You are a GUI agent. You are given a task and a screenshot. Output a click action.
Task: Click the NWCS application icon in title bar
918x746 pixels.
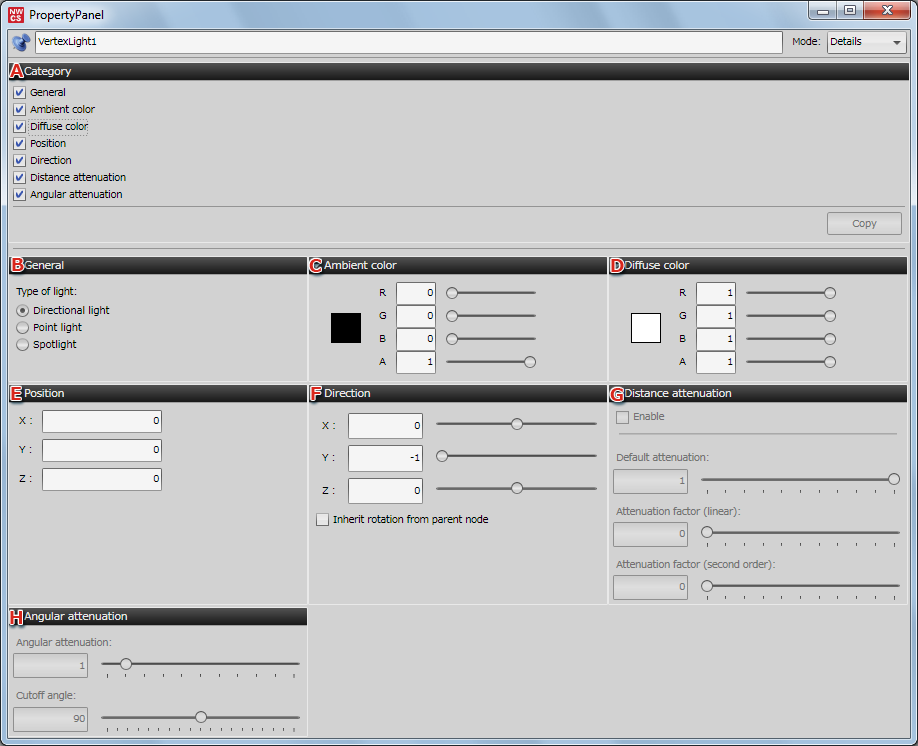pos(15,14)
